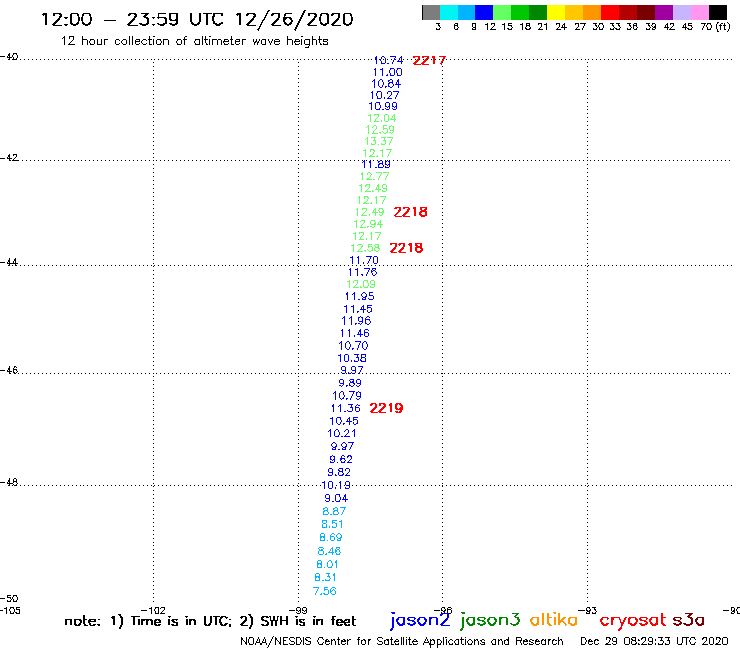Select the pink legend color swatch
Screen dimensions: 740x650
click(x=699, y=12)
